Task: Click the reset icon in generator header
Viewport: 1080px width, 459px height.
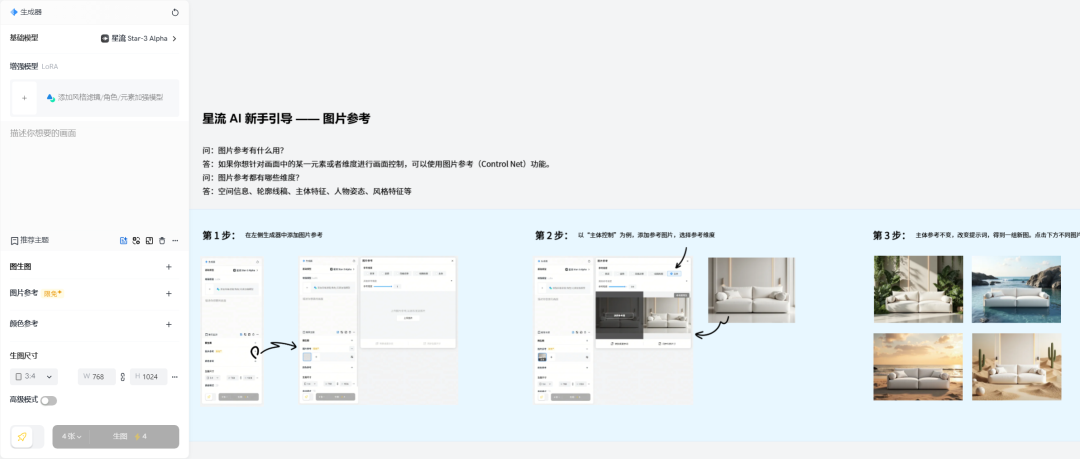Action: [175, 12]
